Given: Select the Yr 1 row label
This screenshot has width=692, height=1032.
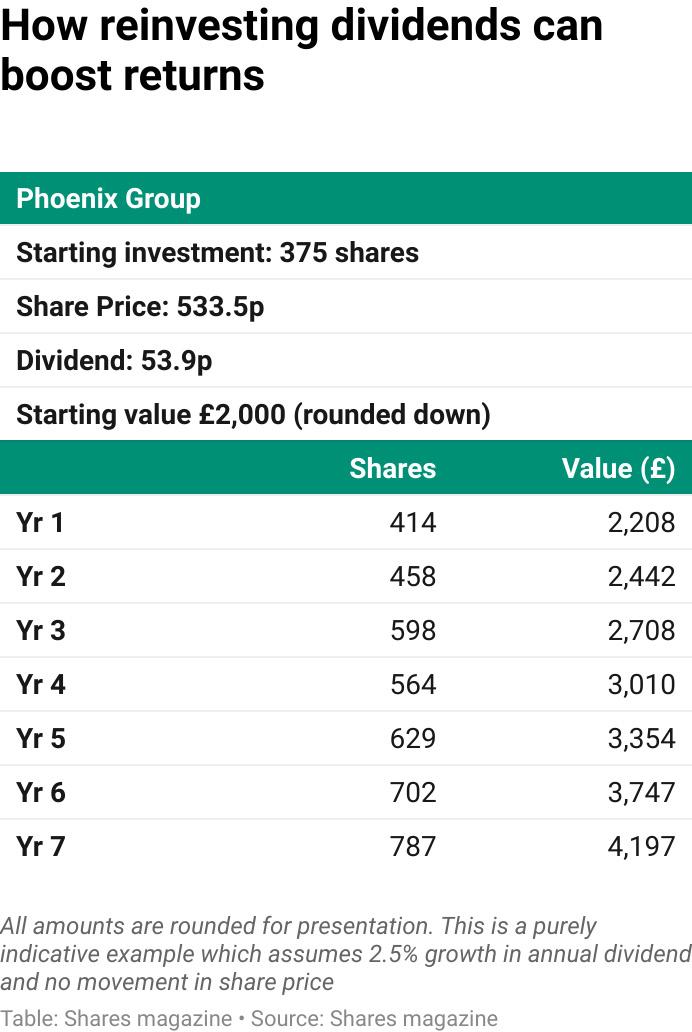Looking at the screenshot, I should click(x=40, y=522).
